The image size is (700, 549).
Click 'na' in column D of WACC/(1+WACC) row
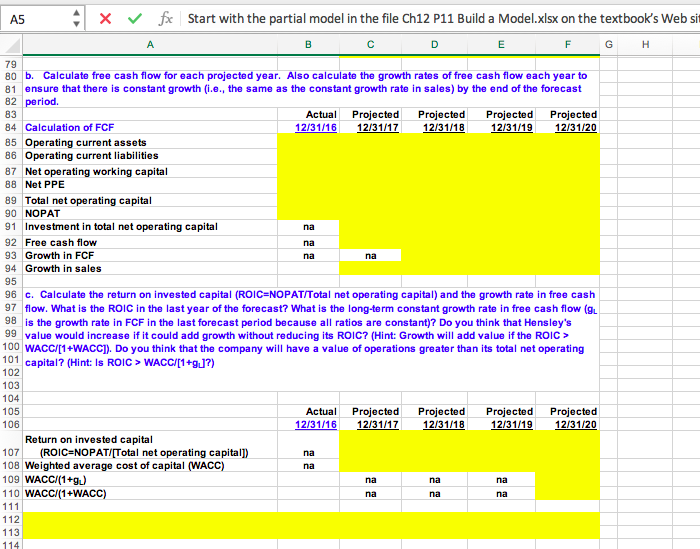[x=435, y=494]
